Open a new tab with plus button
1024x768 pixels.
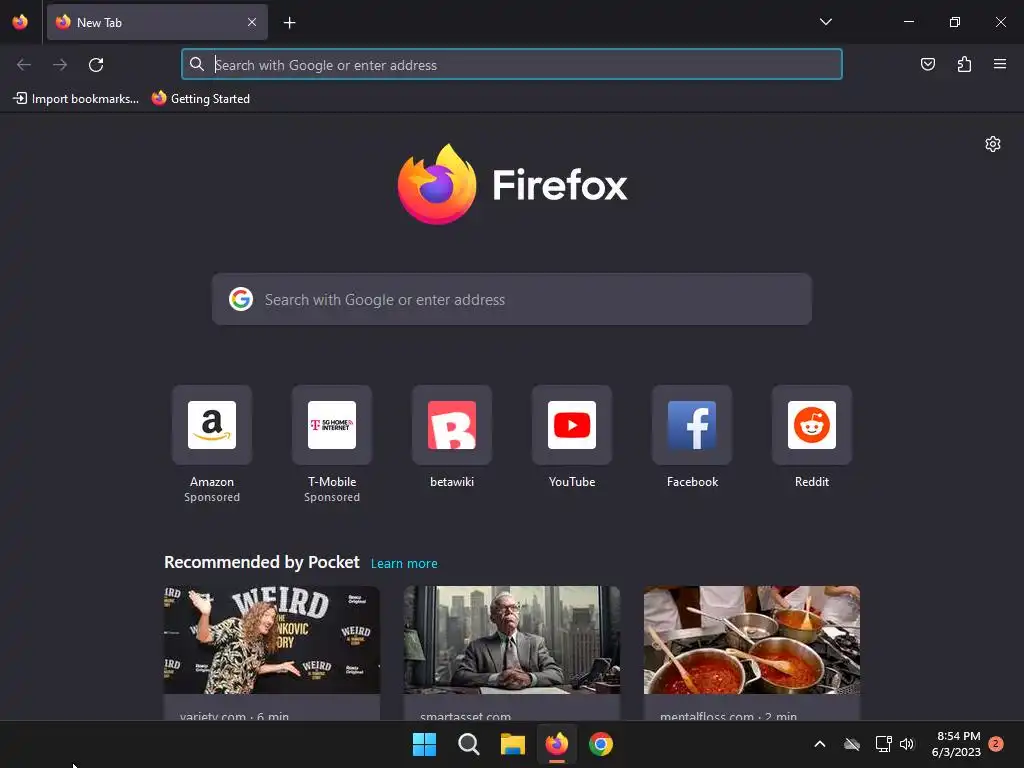click(x=289, y=23)
